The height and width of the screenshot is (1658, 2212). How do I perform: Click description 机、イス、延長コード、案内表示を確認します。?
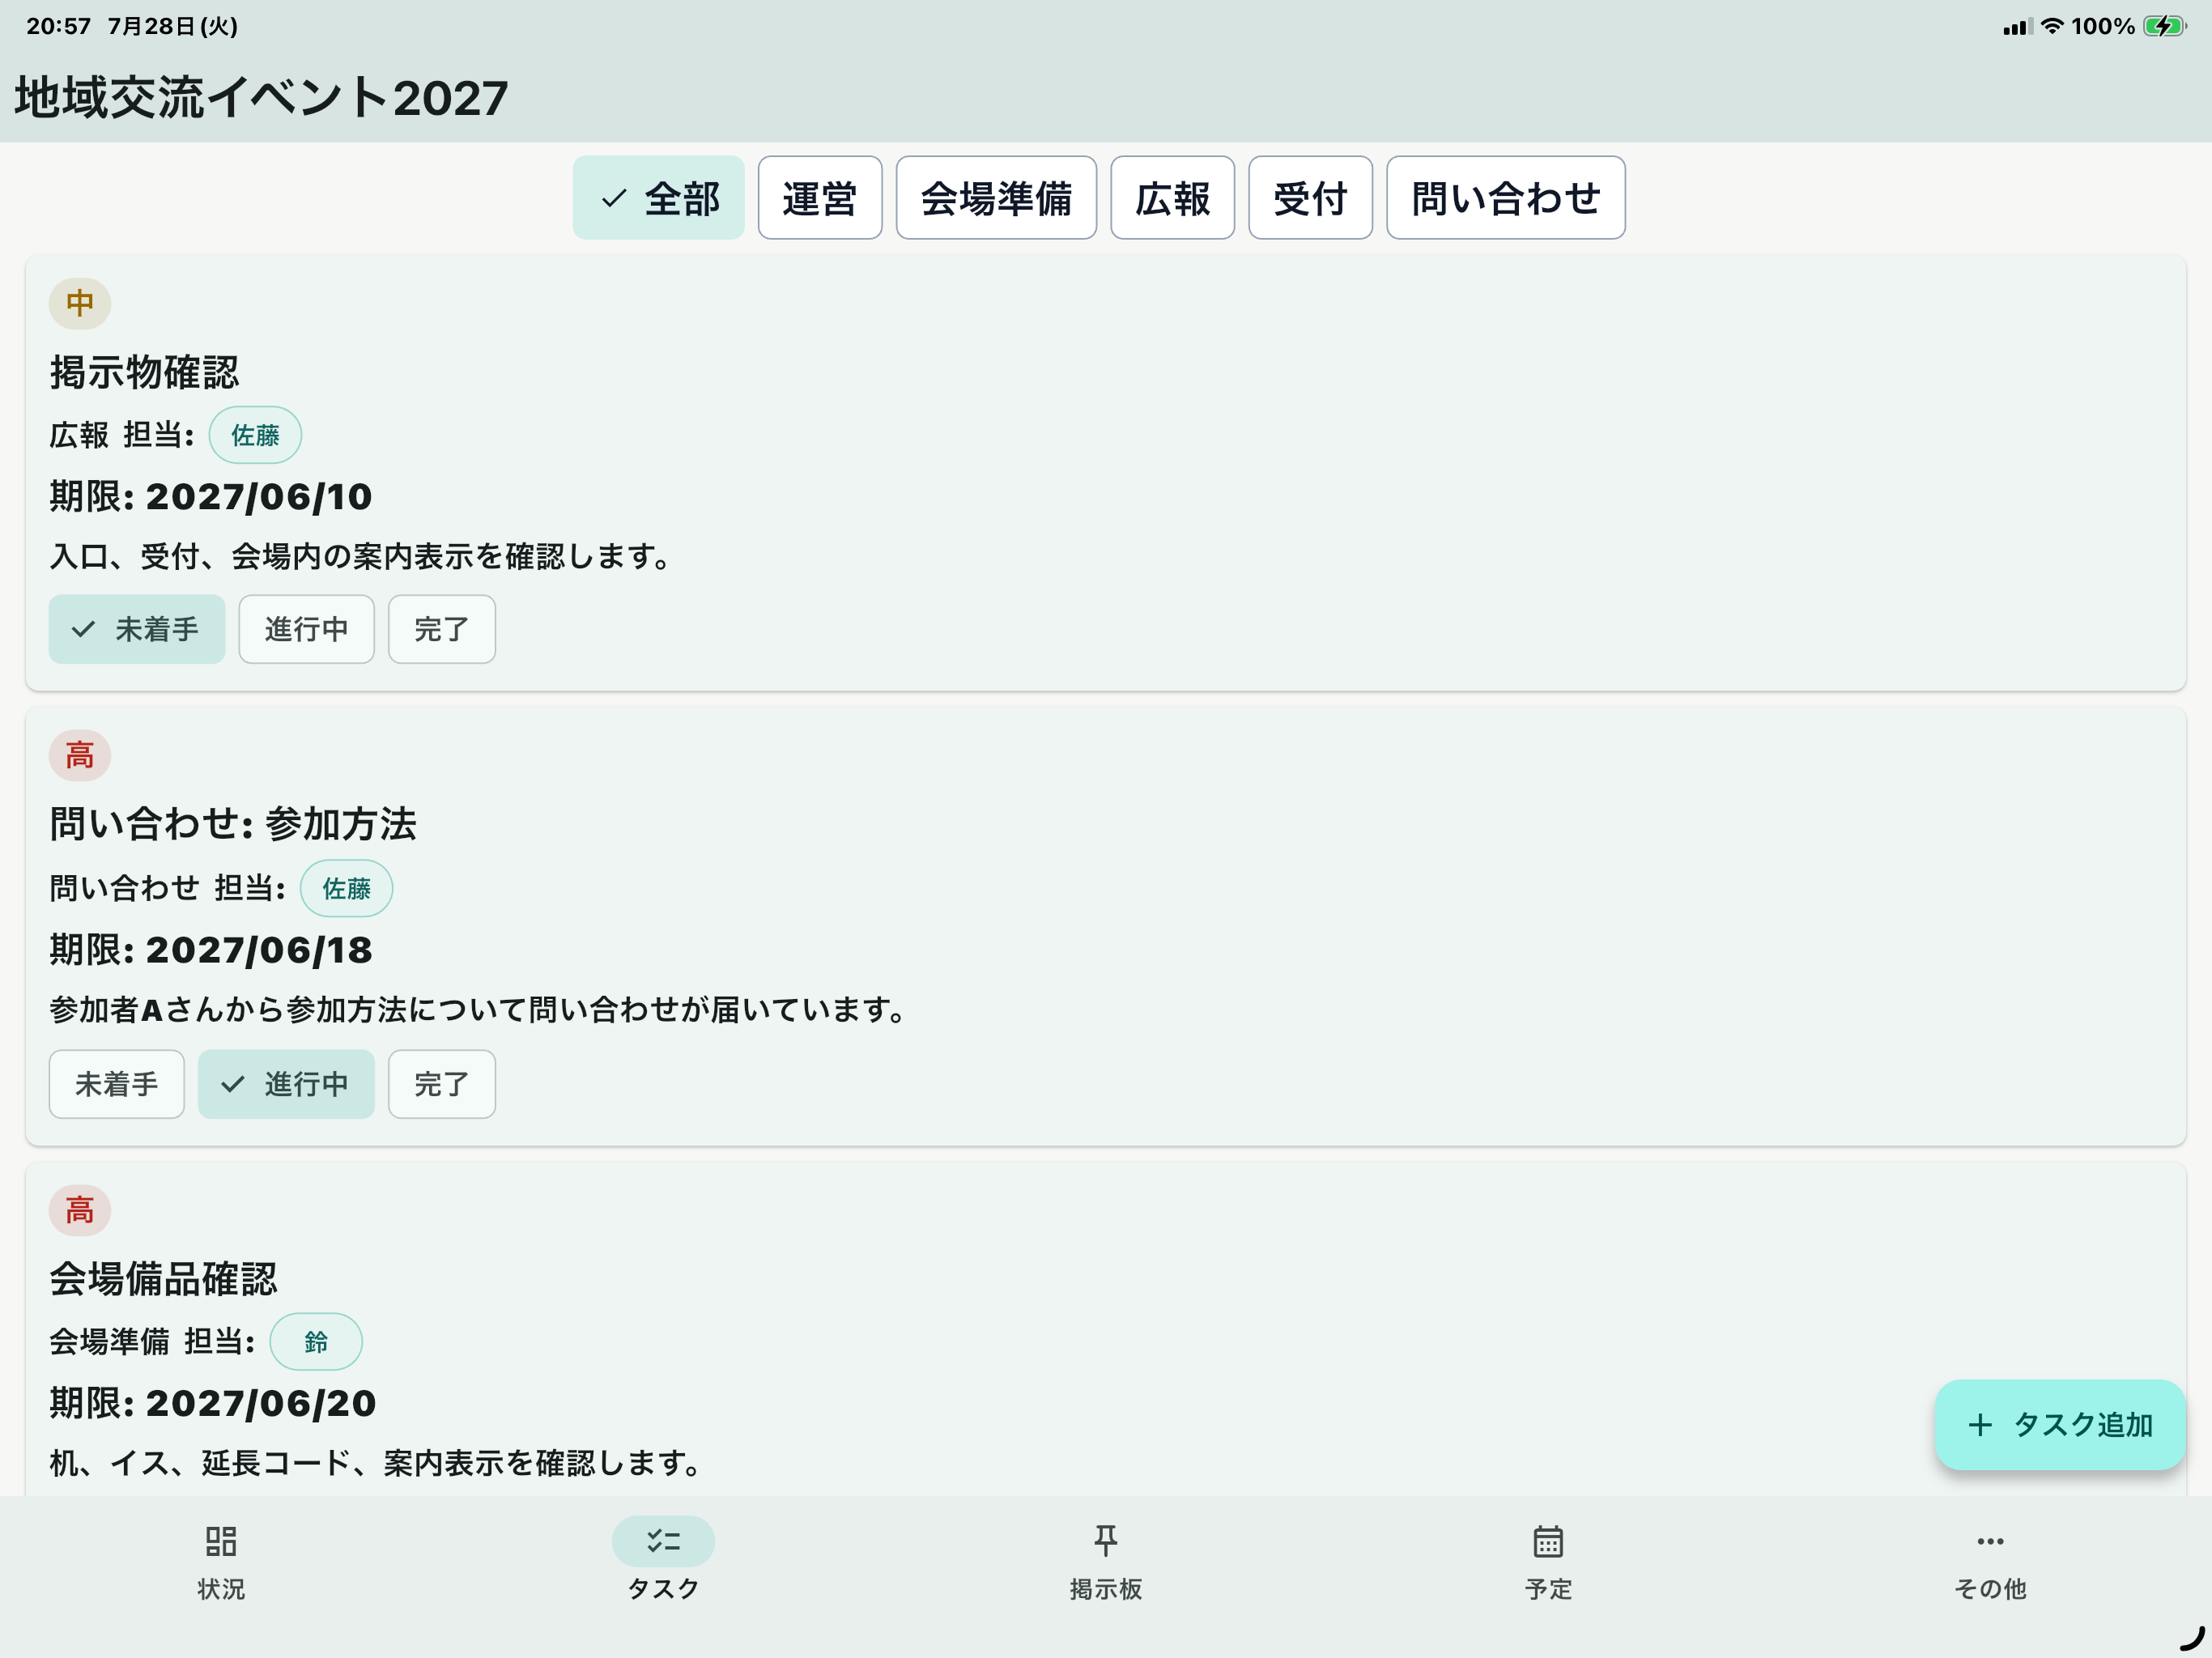click(379, 1463)
